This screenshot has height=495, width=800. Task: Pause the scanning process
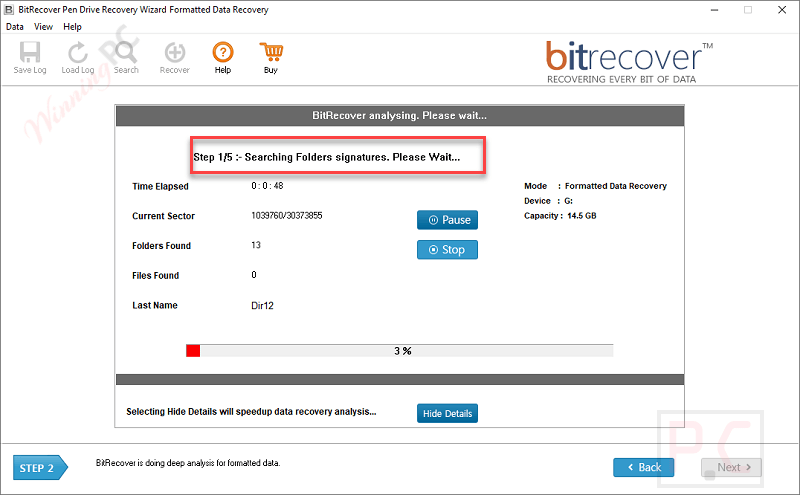pos(447,220)
